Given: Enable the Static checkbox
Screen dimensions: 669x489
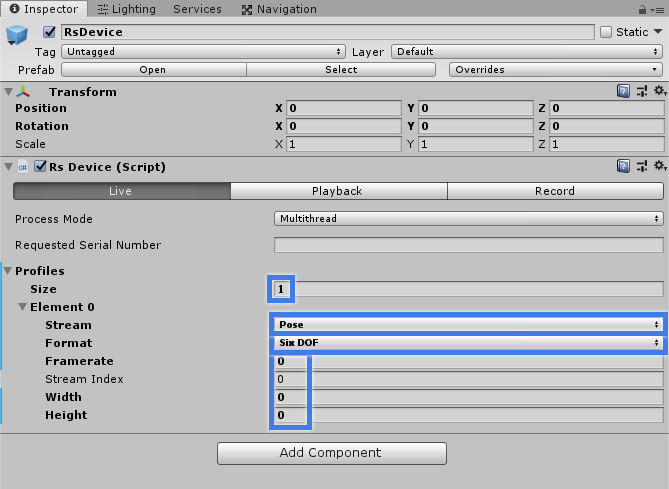Looking at the screenshot, I should point(606,32).
